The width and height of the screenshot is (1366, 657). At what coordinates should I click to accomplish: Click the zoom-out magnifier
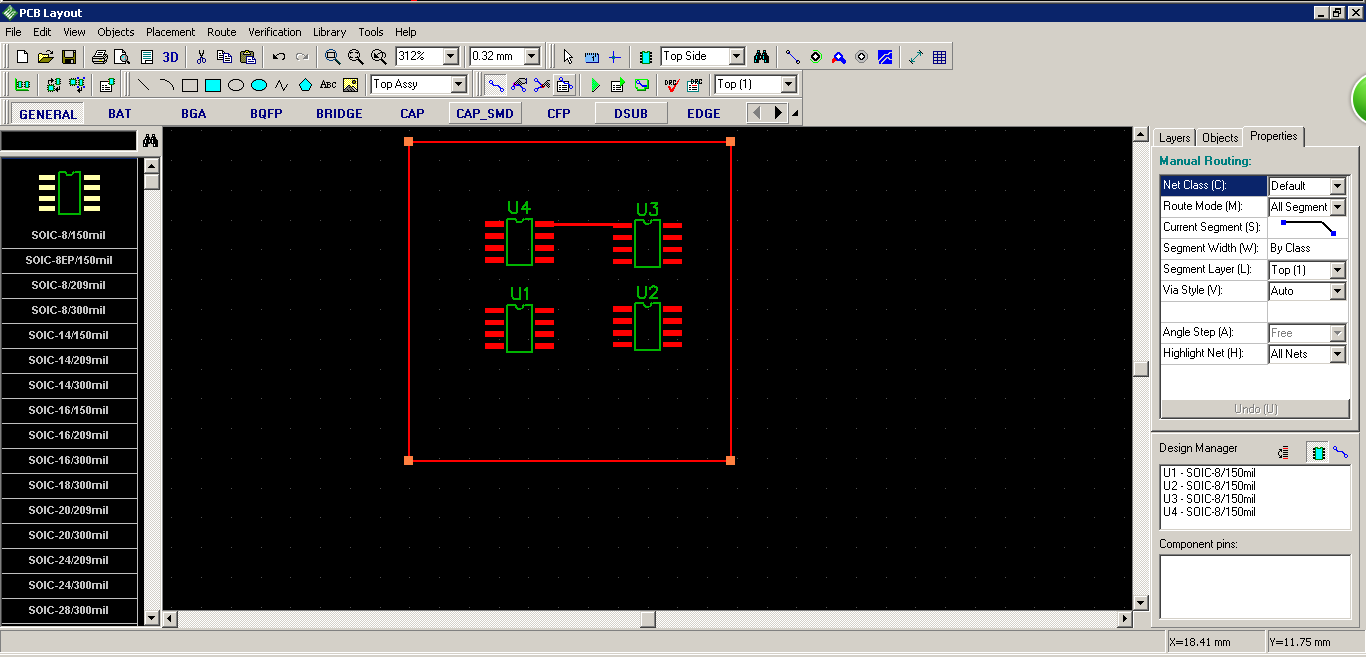(x=355, y=57)
